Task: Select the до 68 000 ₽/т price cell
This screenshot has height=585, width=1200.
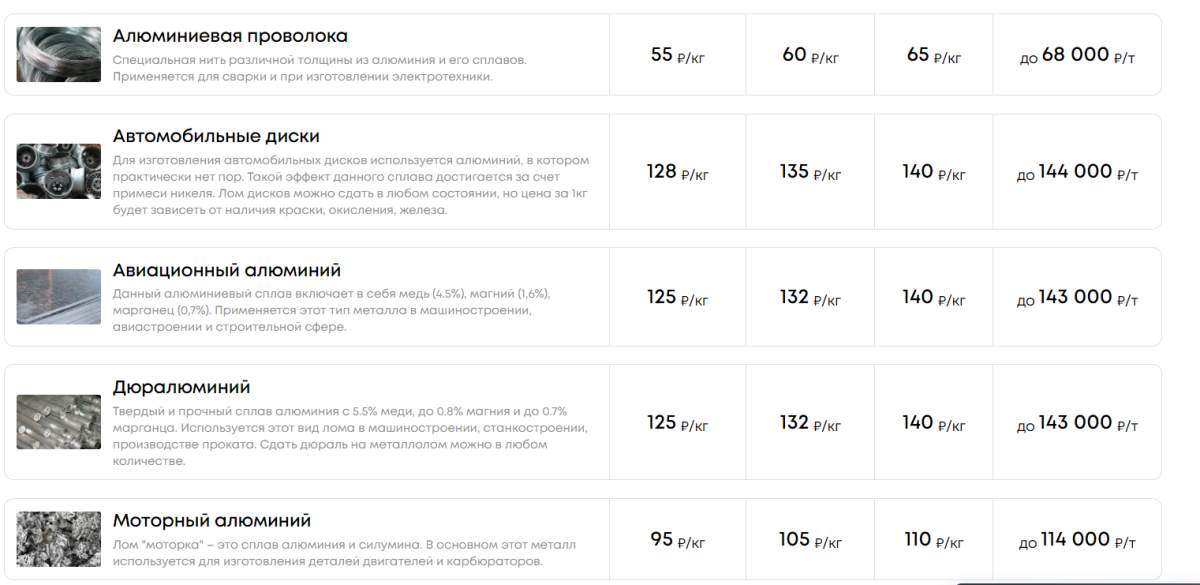Action: tap(1077, 55)
